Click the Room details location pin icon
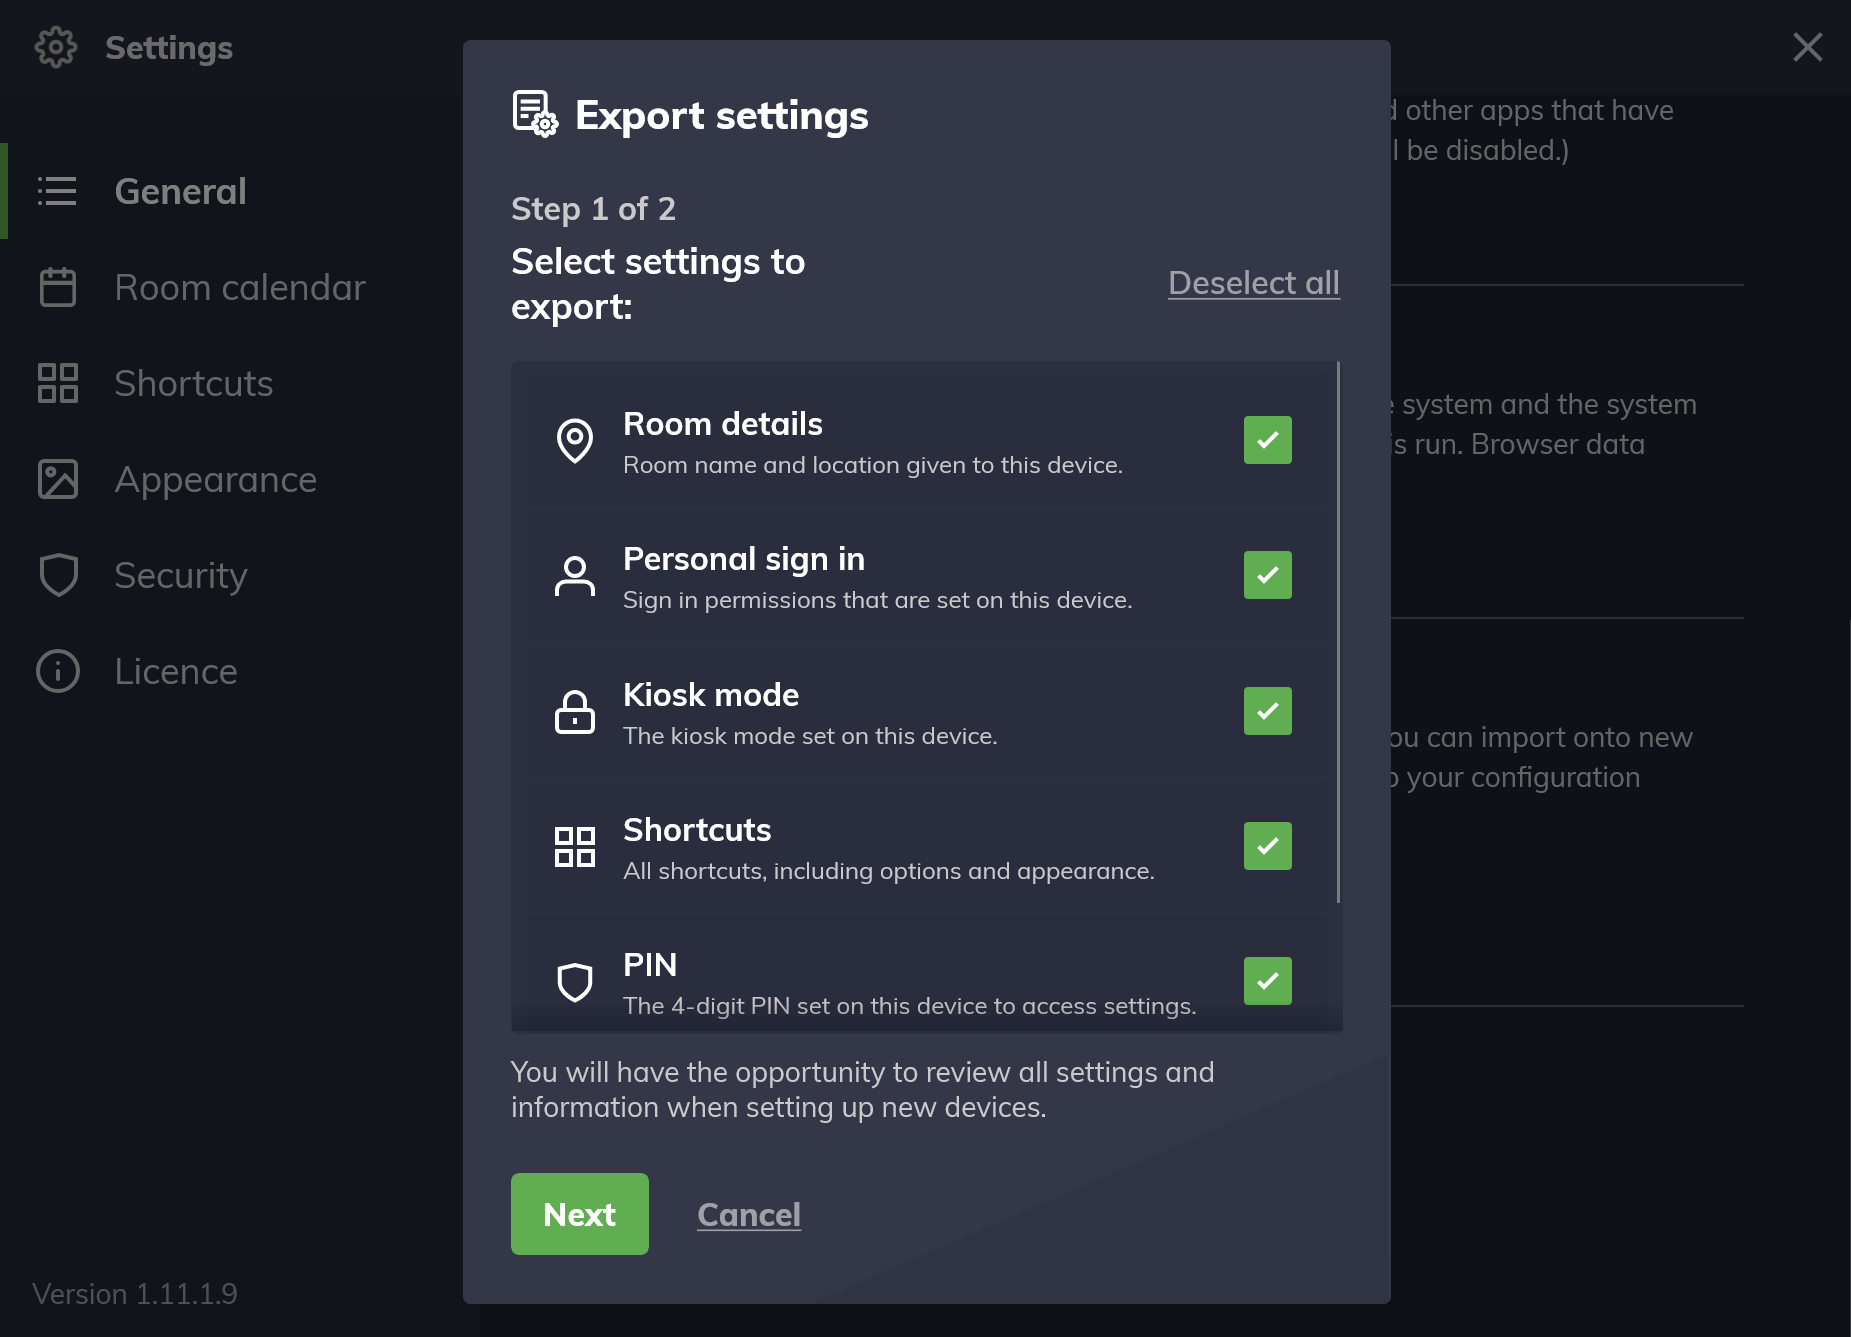Image resolution: width=1851 pixels, height=1337 pixels. coord(574,440)
